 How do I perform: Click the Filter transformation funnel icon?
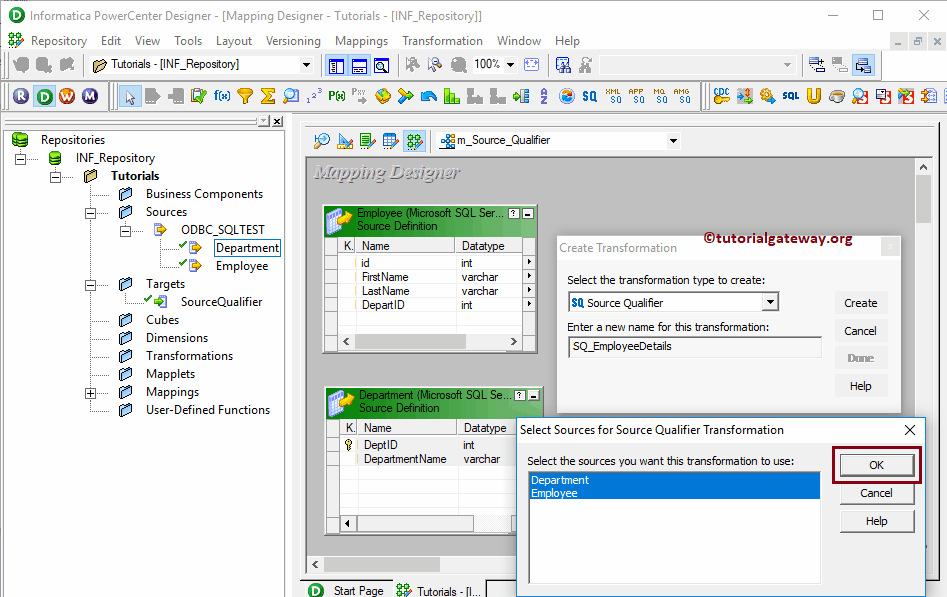pos(245,96)
